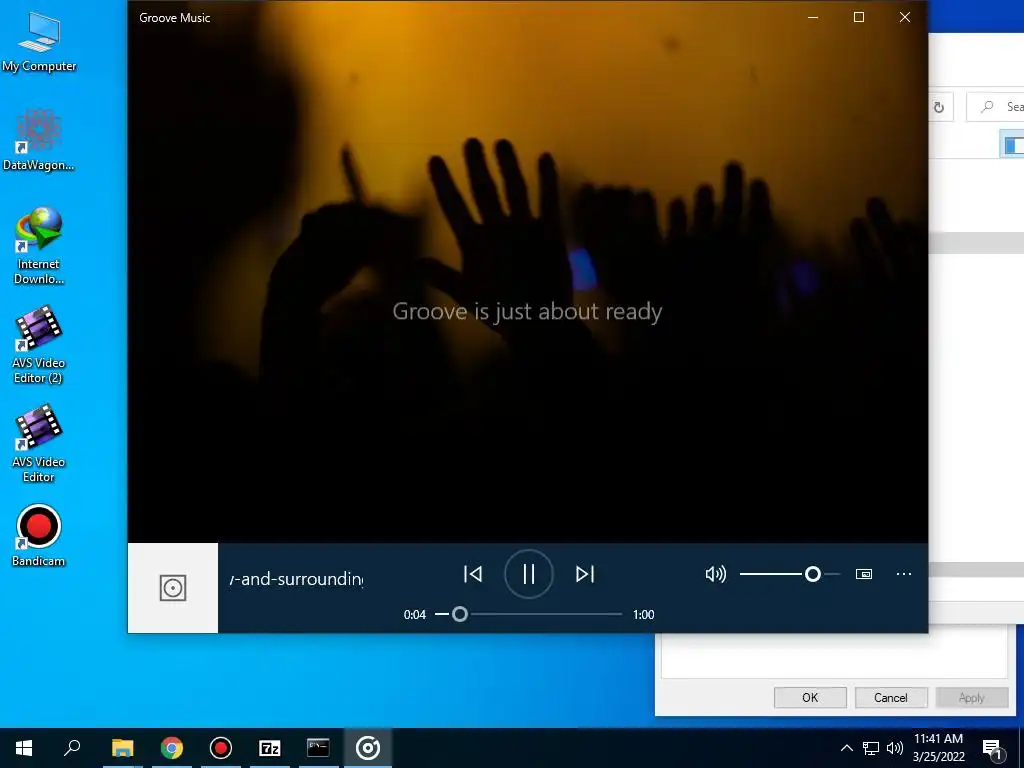The width and height of the screenshot is (1024, 768).
Task: Open Command Prompt taskbar icon
Action: pyautogui.click(x=318, y=748)
